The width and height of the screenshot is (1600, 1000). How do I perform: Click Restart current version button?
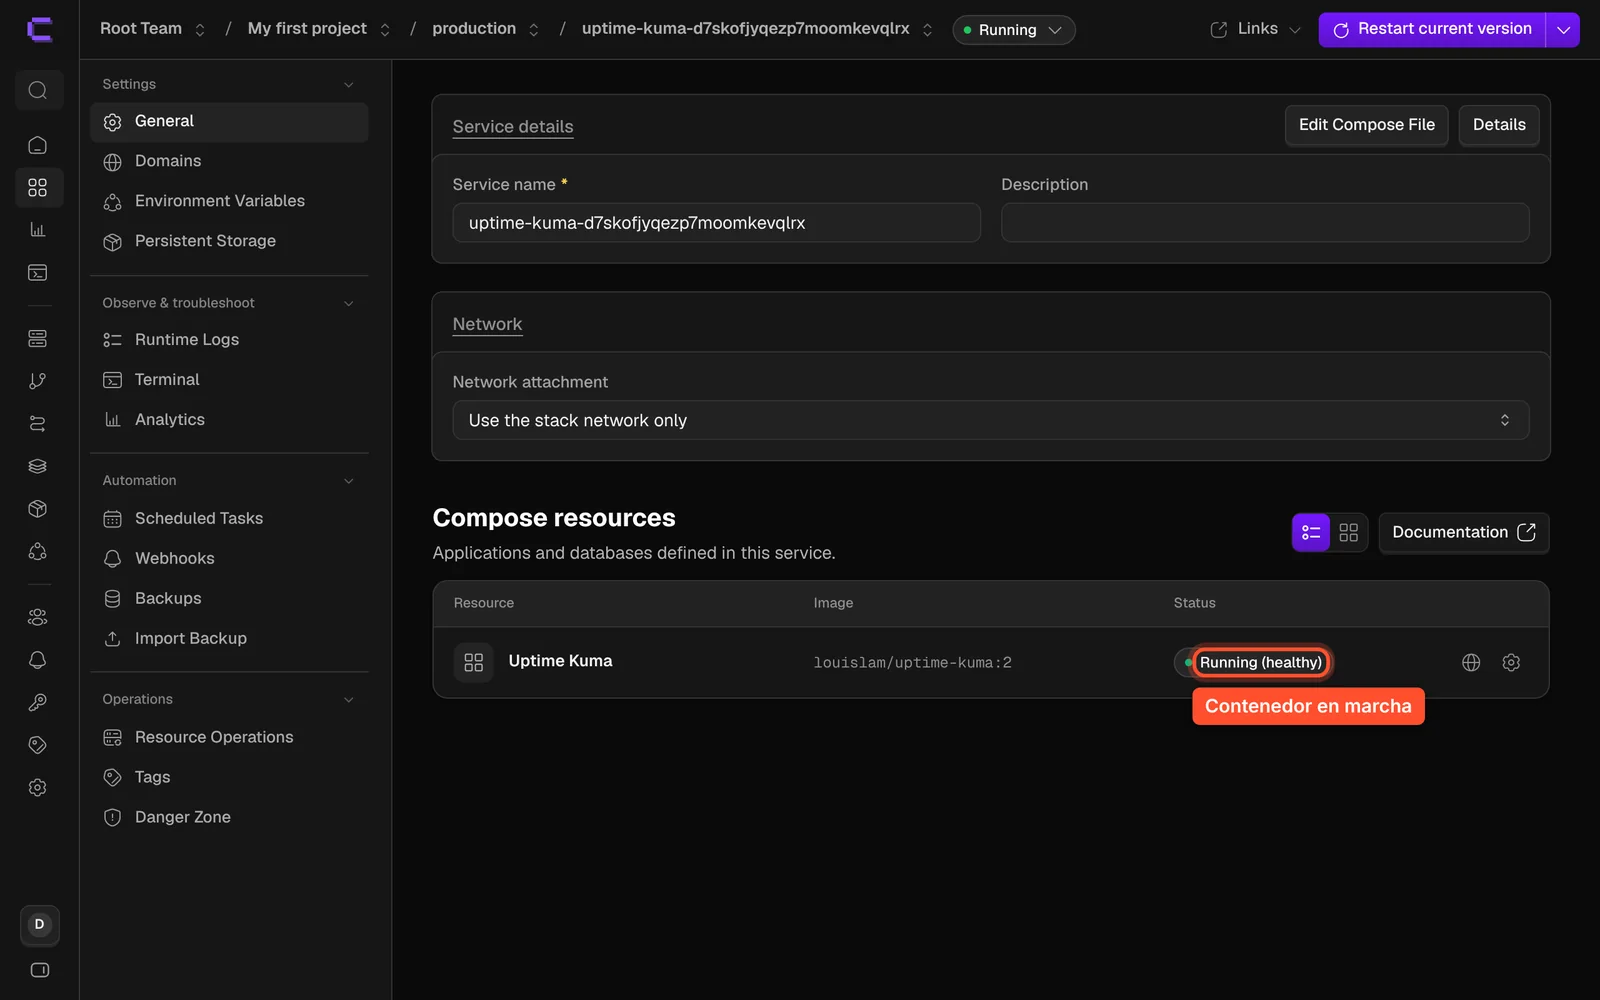[1432, 30]
